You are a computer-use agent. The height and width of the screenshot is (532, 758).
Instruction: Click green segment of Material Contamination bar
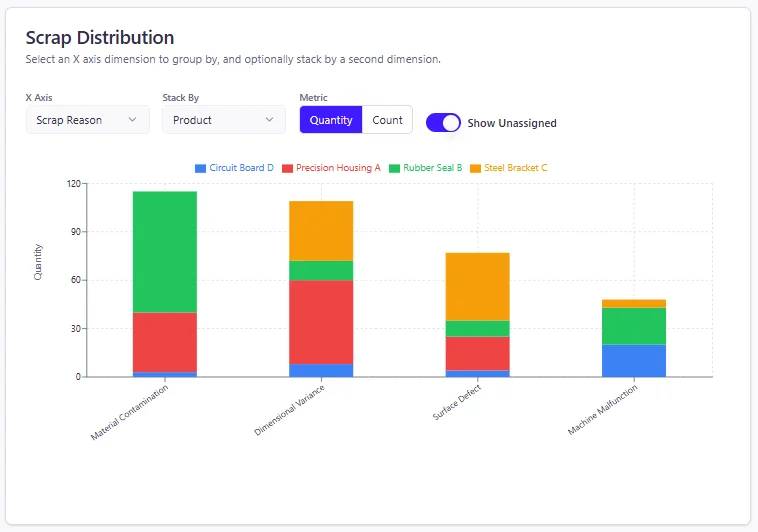[165, 252]
